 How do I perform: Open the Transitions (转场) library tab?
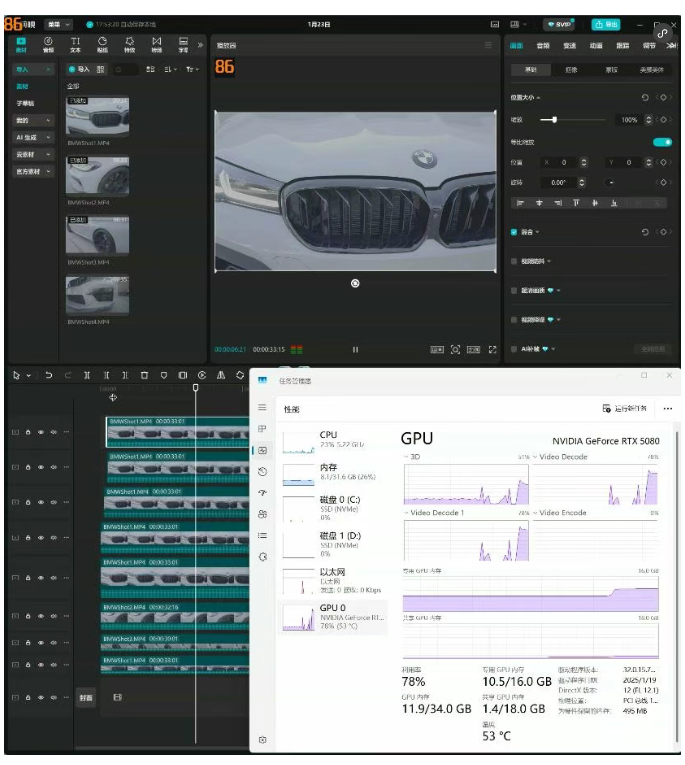coord(157,44)
